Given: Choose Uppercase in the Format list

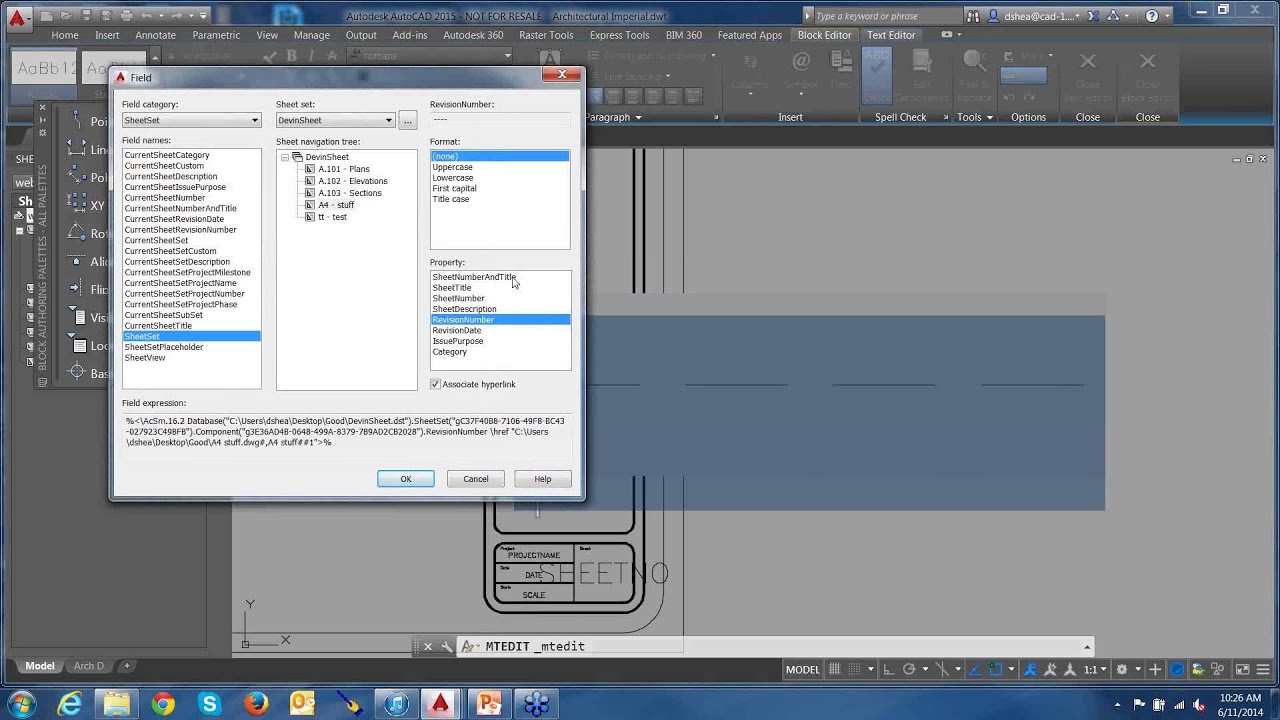Looking at the screenshot, I should [453, 167].
